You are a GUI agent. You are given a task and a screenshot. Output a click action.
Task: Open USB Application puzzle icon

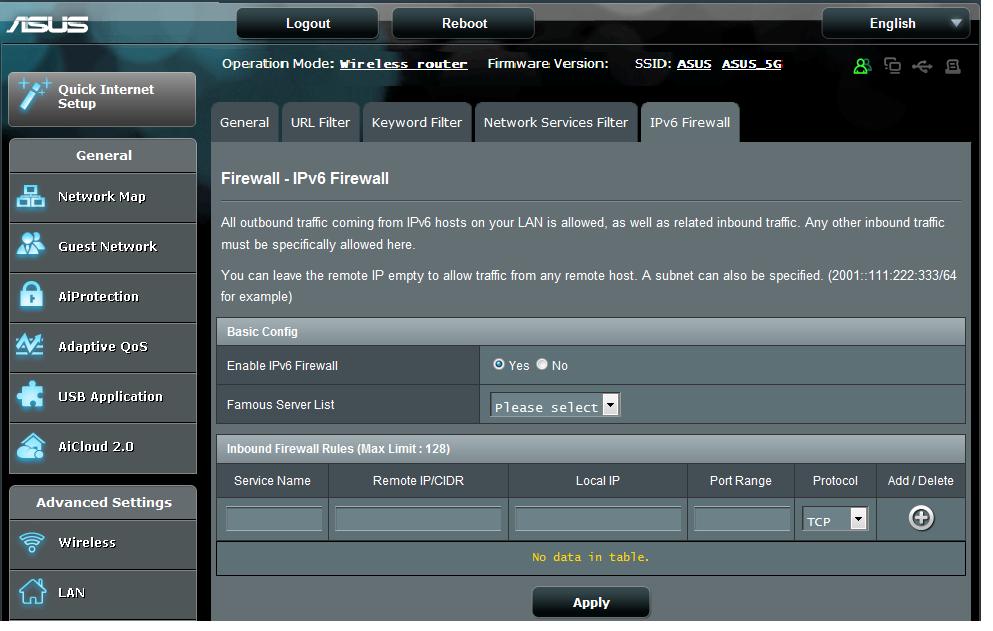(30, 395)
